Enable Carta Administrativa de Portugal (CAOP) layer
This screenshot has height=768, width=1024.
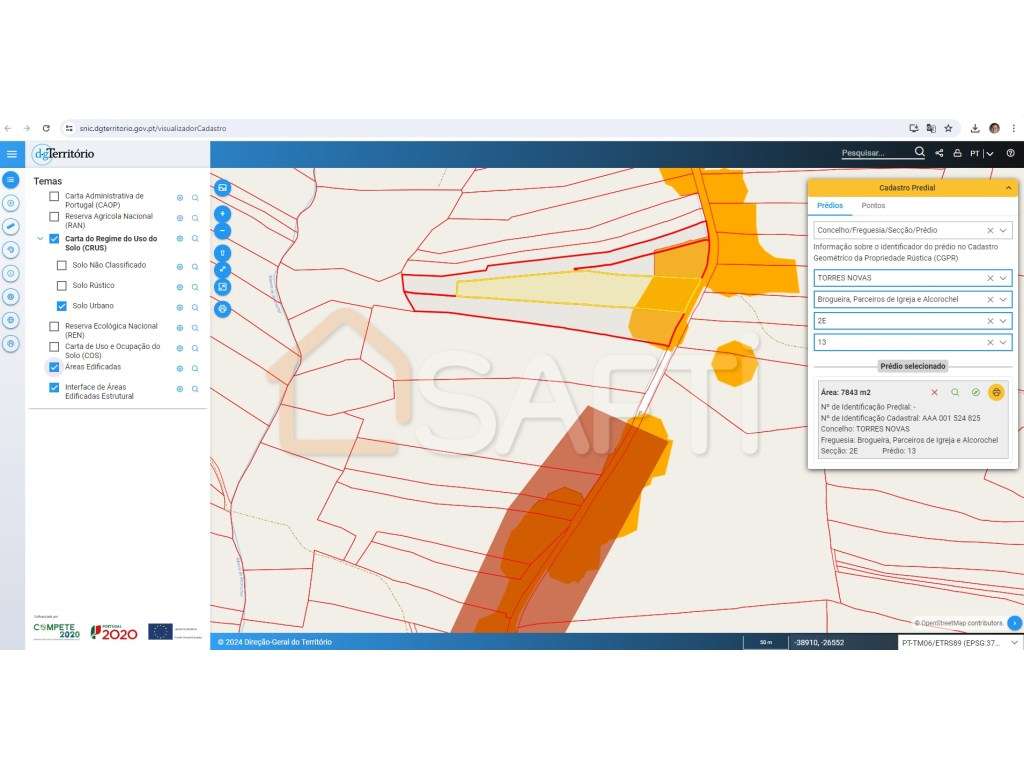[x=54, y=197]
